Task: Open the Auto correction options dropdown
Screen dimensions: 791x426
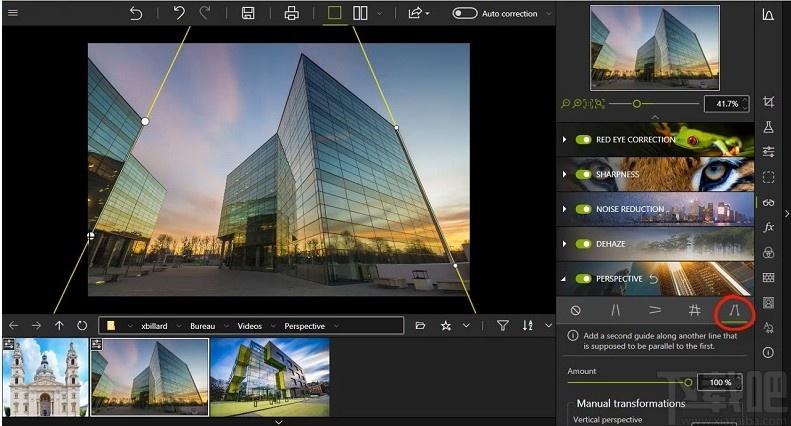Action: 549,14
